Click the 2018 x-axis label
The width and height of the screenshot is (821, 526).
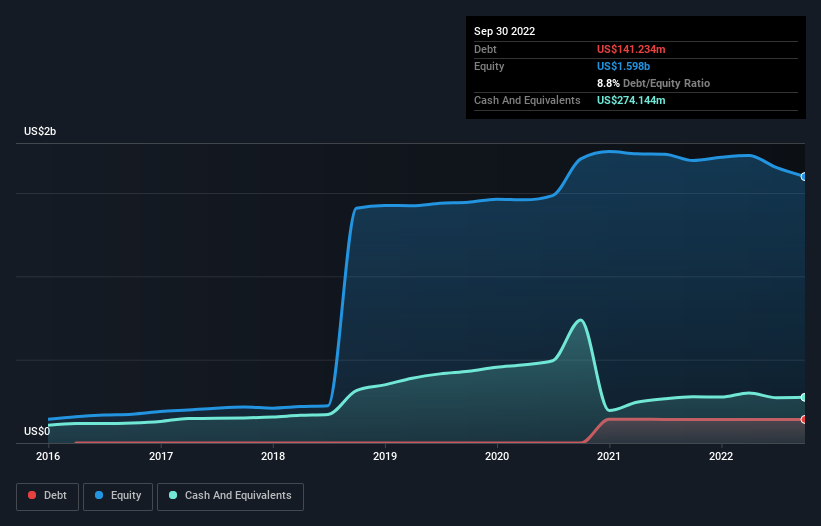[273, 456]
